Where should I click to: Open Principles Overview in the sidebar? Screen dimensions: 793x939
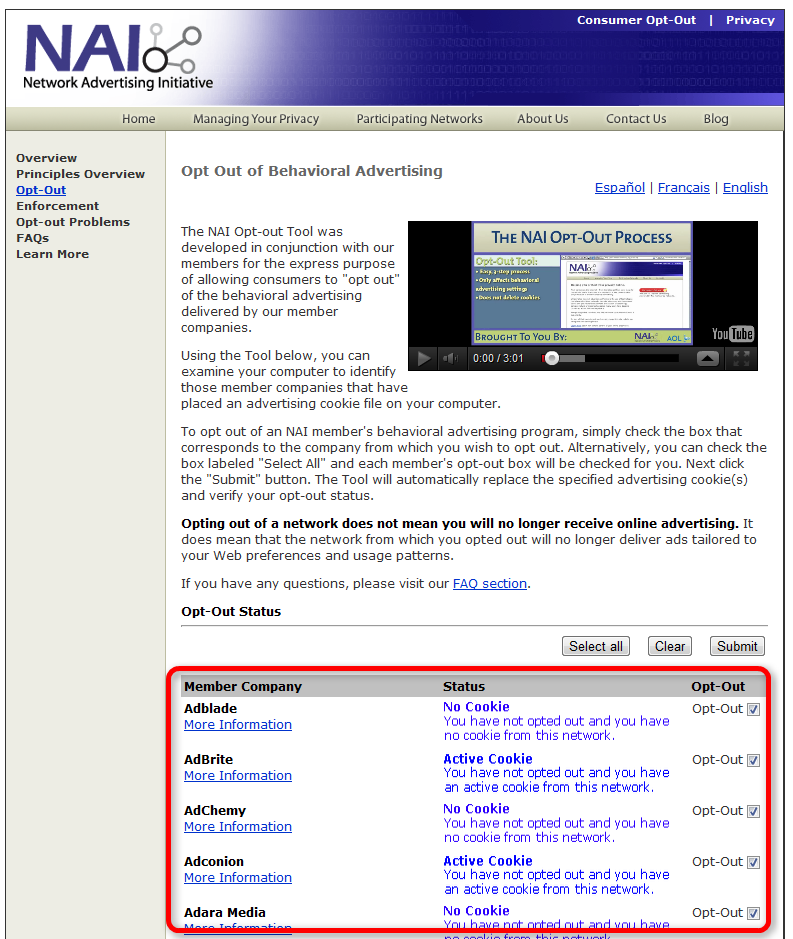pyautogui.click(x=80, y=174)
